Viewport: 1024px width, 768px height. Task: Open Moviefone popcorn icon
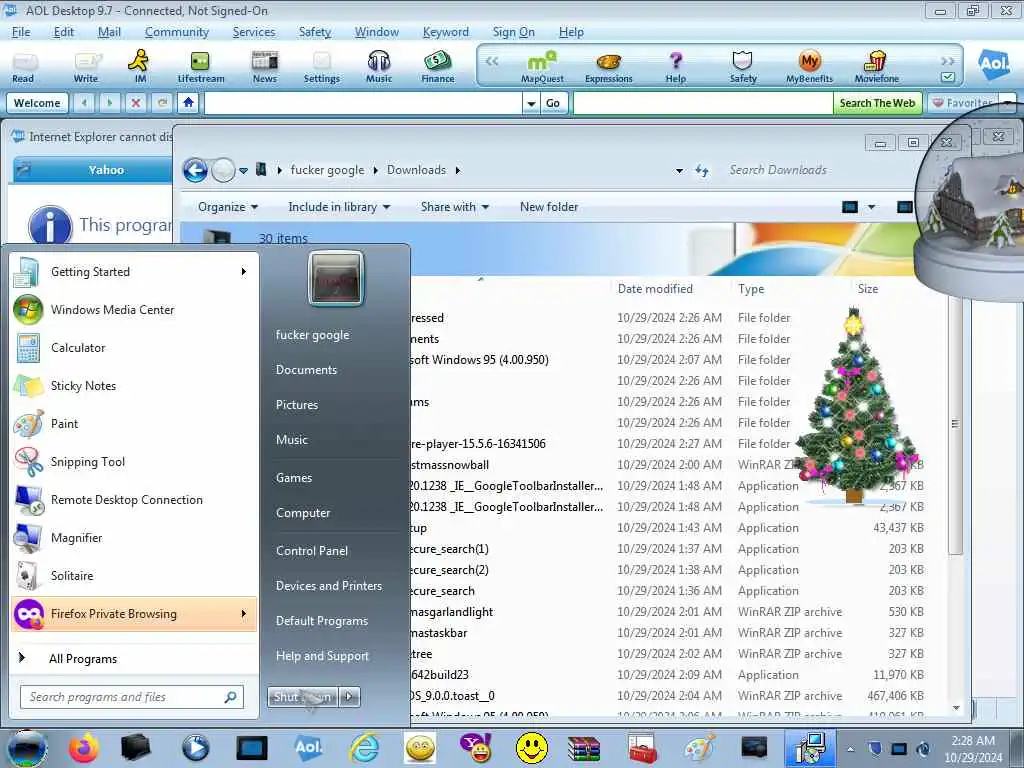[876, 67]
